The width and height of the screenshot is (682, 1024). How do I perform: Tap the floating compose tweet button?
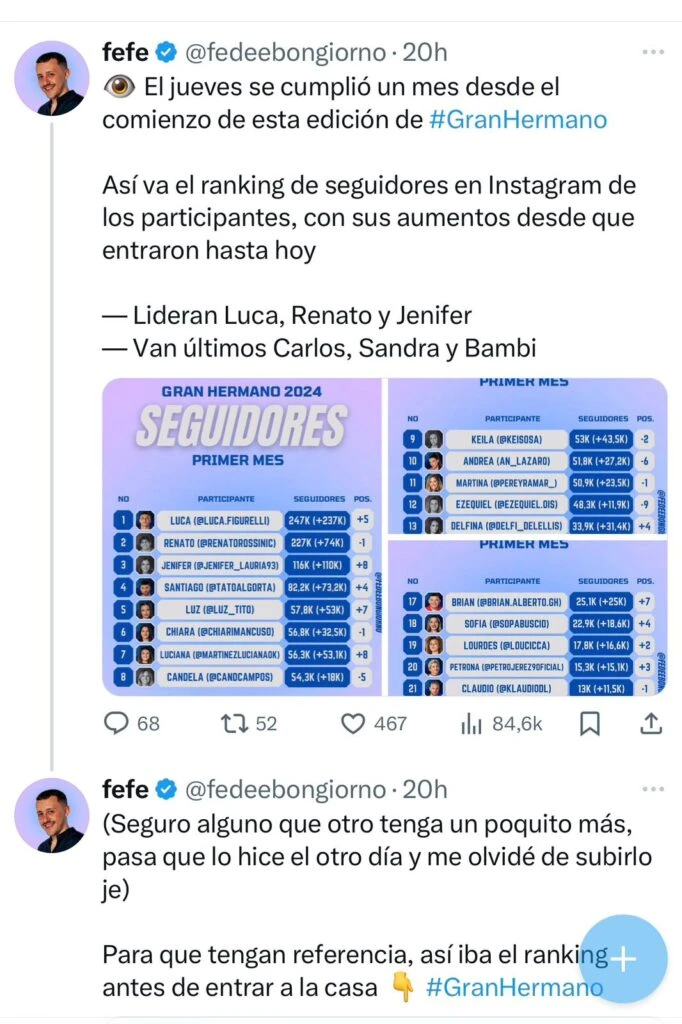point(623,959)
